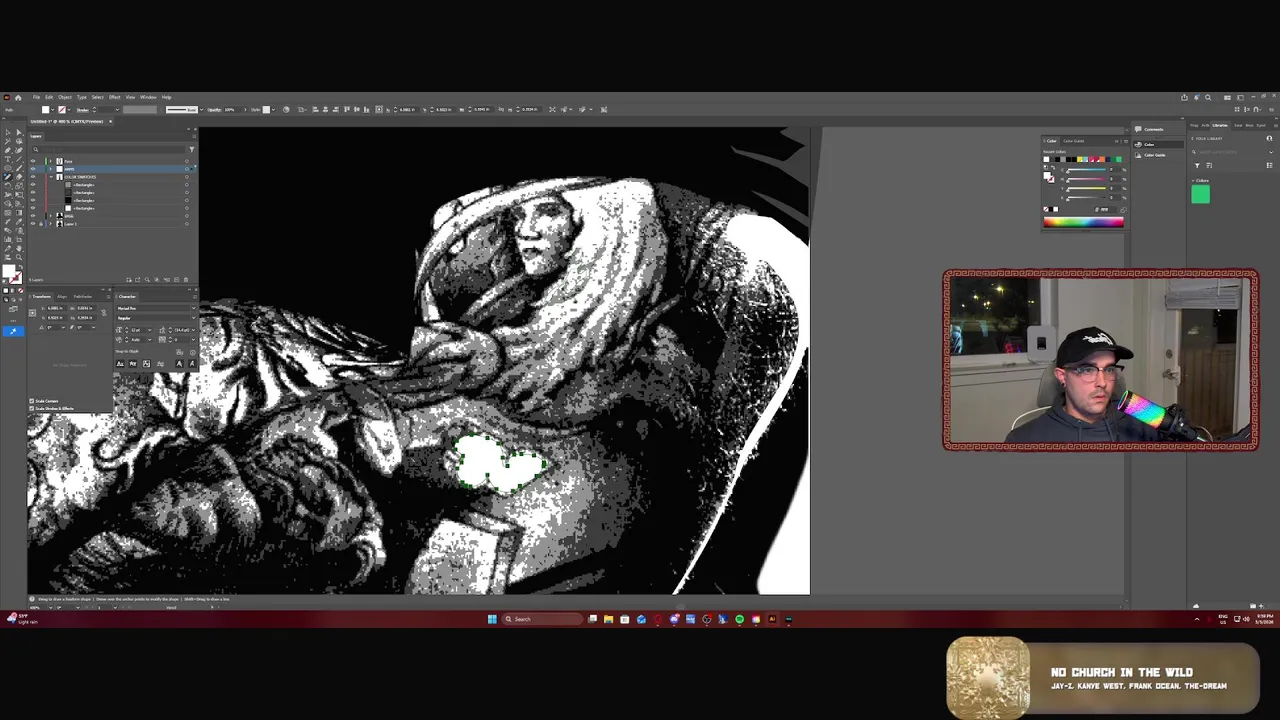Go back via YOUR LIBRARY link

pos(1207,138)
